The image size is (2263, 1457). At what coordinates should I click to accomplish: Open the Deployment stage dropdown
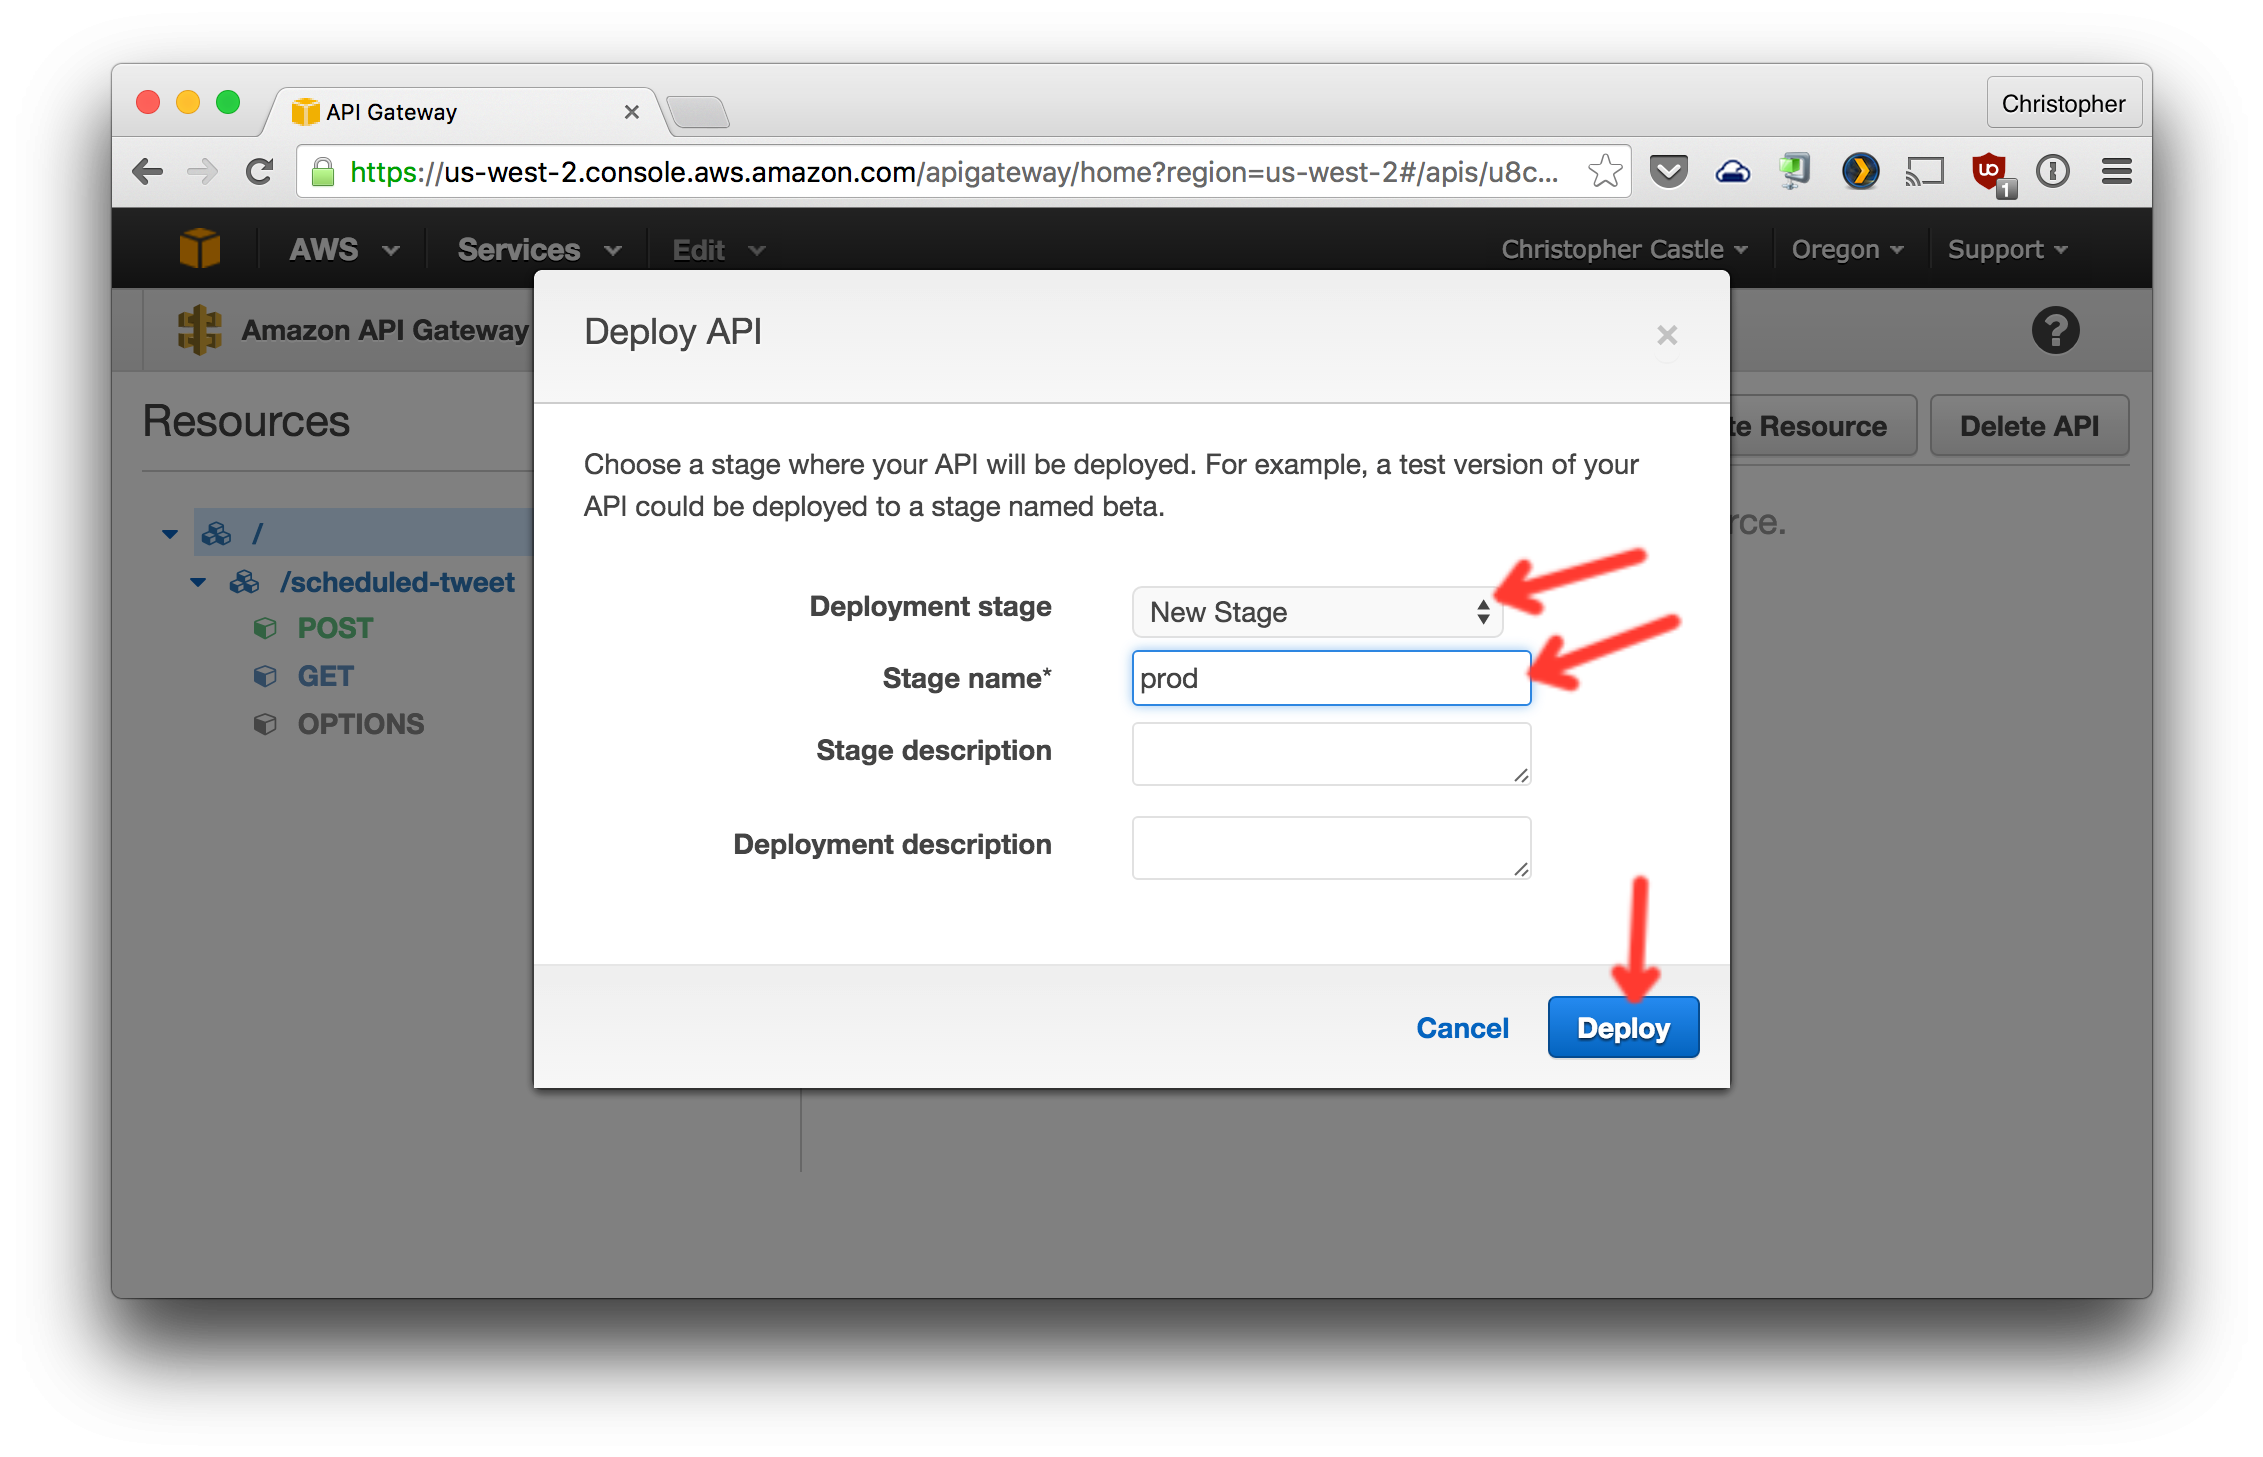(1316, 612)
